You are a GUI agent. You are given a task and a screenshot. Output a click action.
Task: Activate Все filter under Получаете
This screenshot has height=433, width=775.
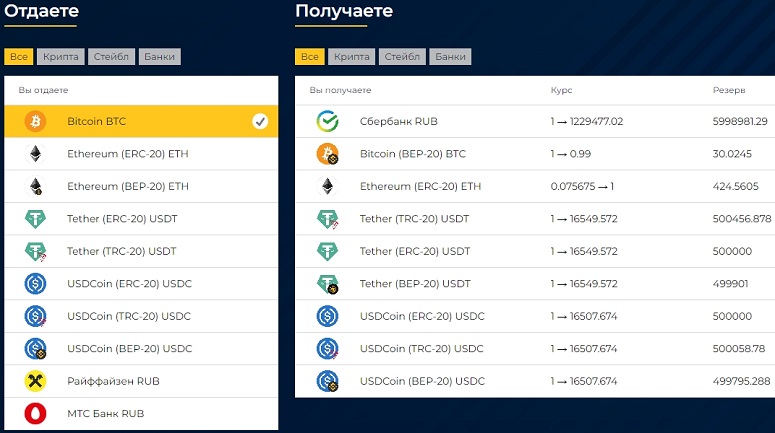(310, 57)
